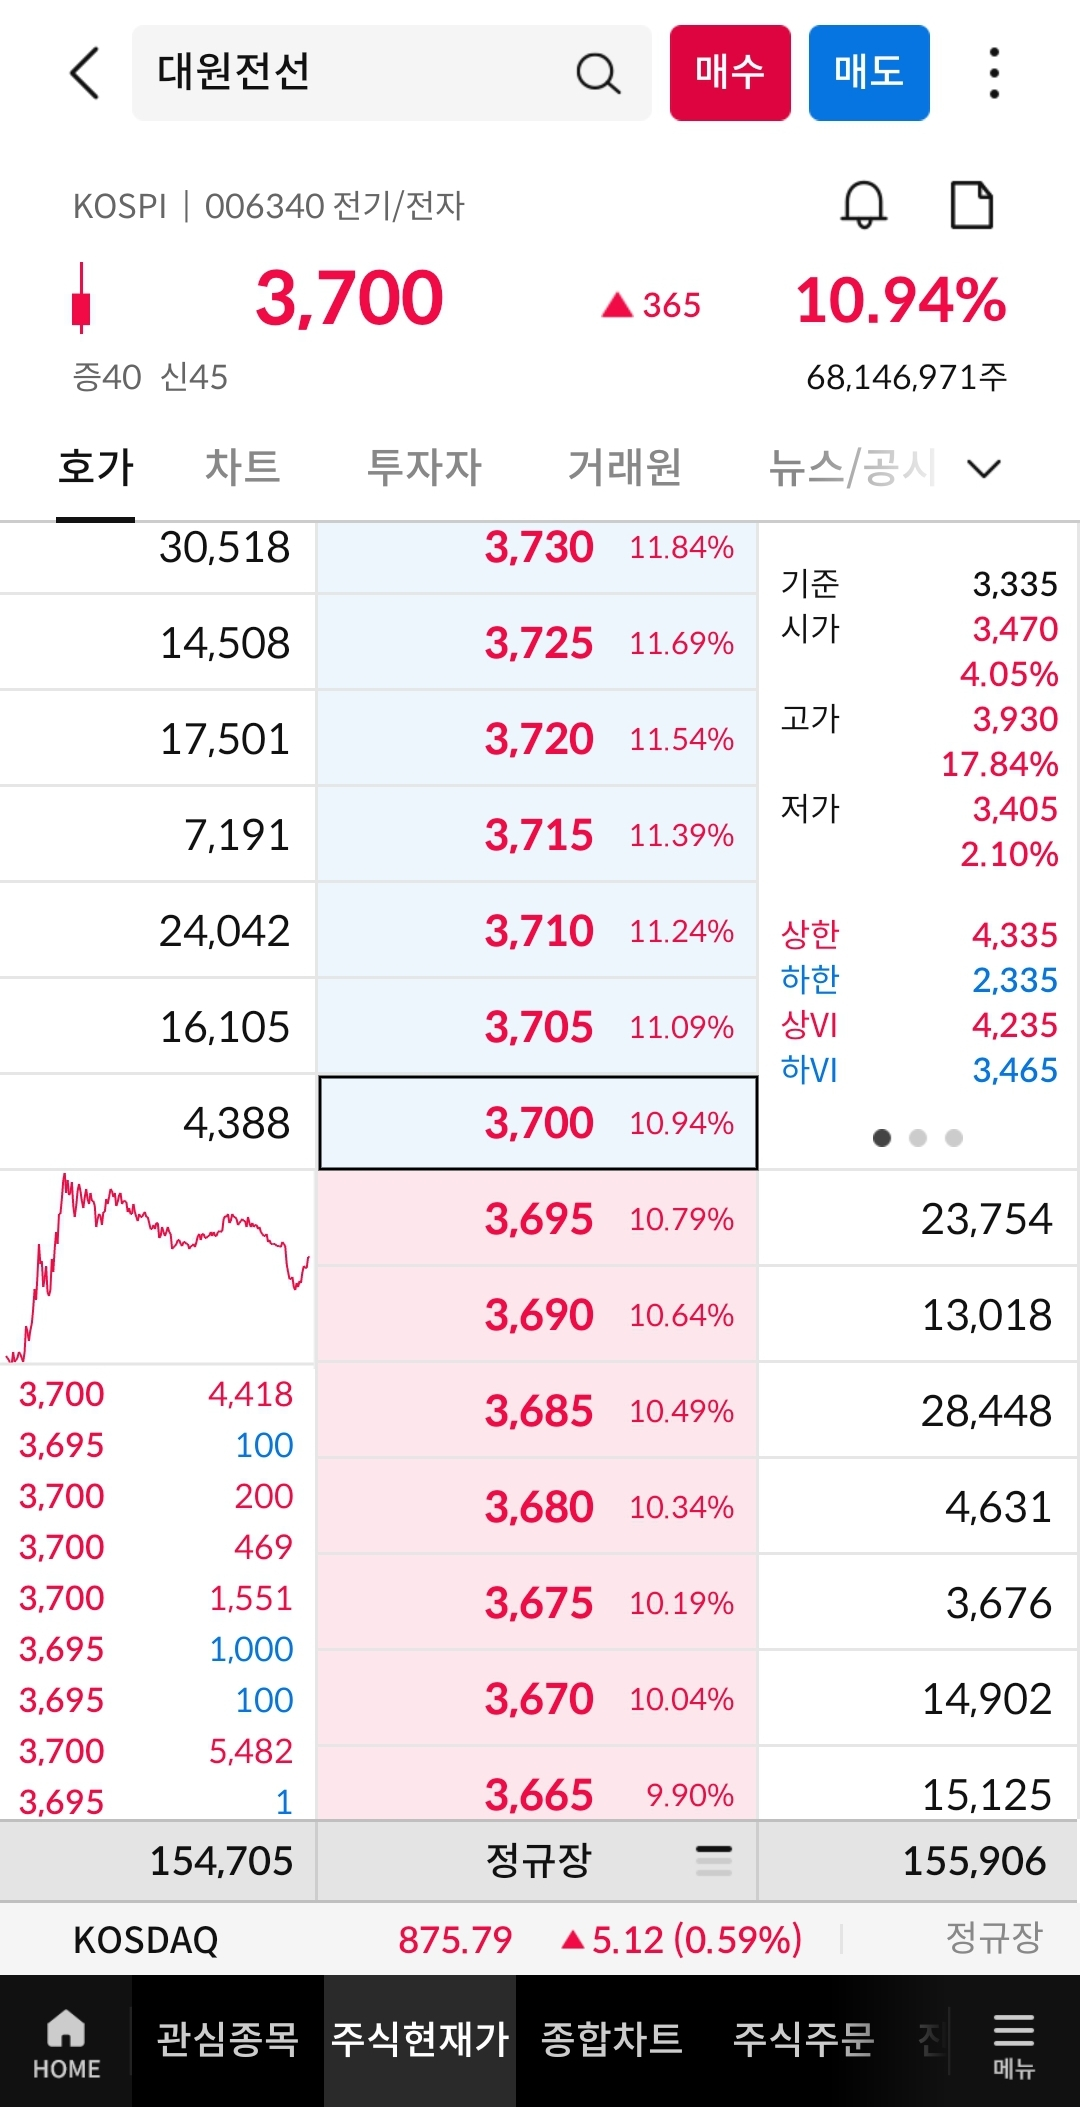Open the 정규장 session selector

tap(538, 1861)
